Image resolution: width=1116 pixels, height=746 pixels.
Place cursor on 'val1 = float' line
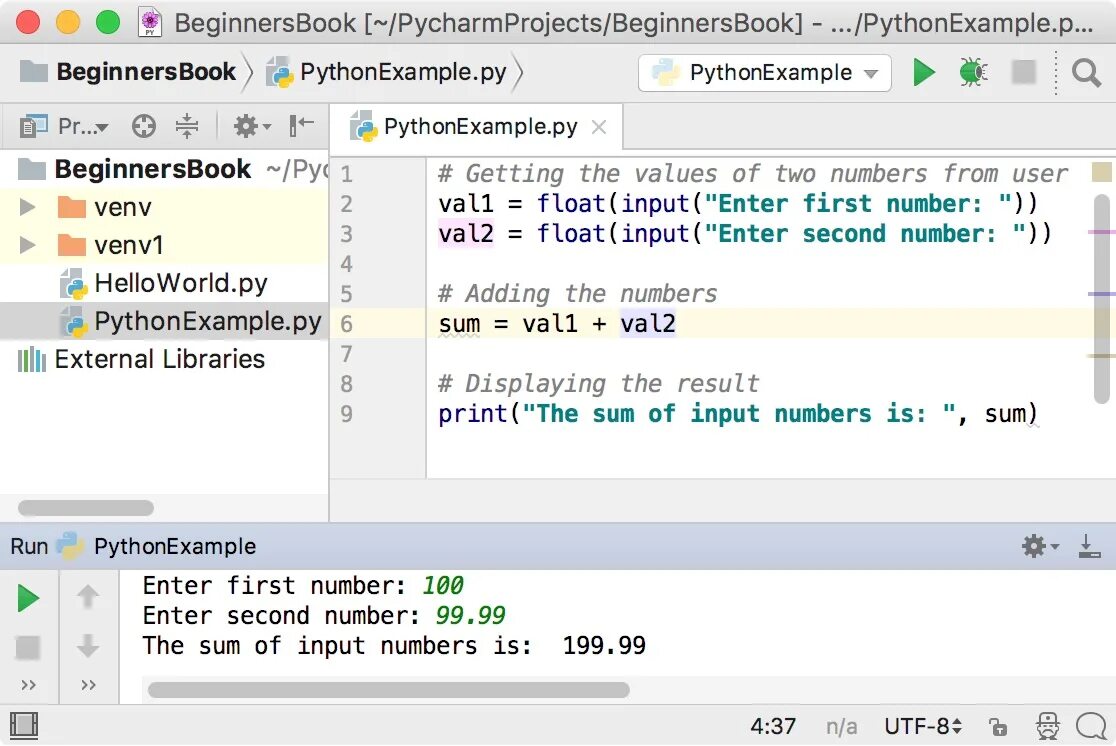point(738,204)
